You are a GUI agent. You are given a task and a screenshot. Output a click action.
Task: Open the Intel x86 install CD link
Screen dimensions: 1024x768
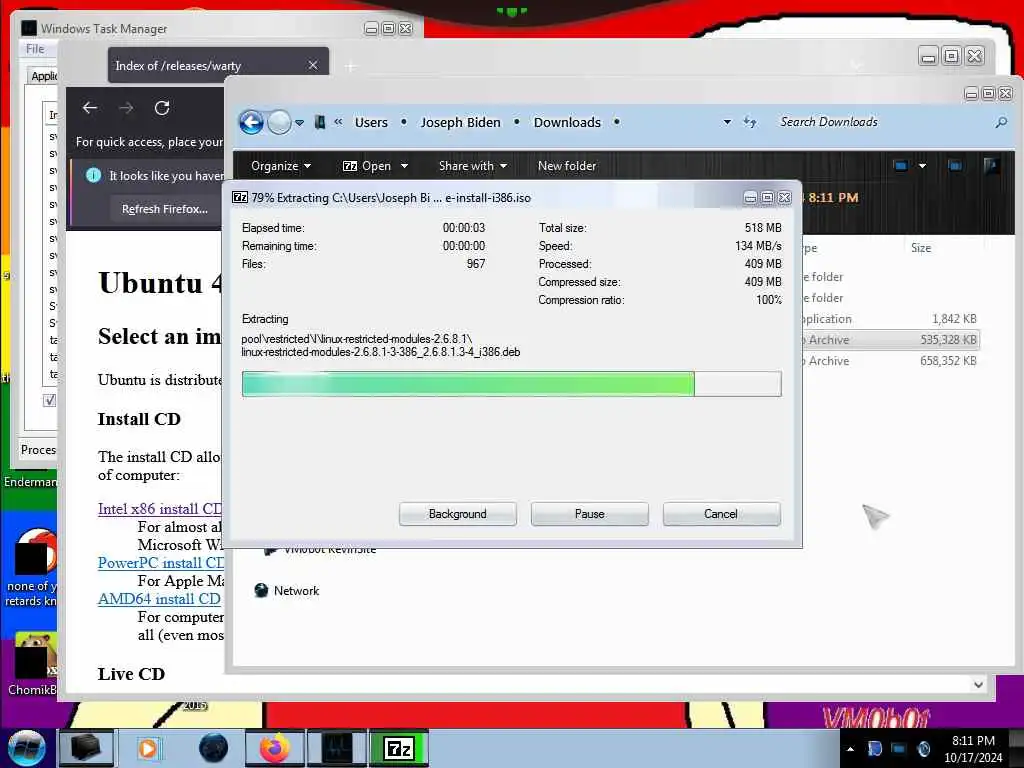(x=160, y=509)
